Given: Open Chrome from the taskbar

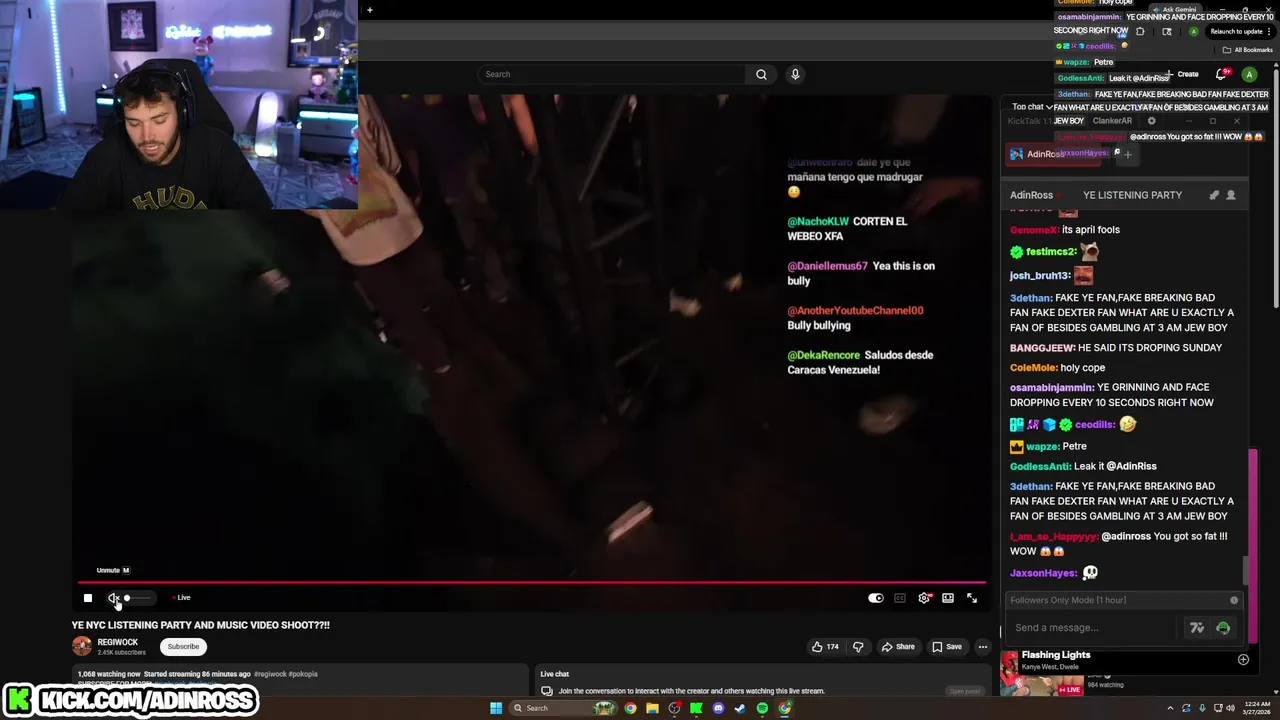Looking at the screenshot, I should [x=630, y=708].
